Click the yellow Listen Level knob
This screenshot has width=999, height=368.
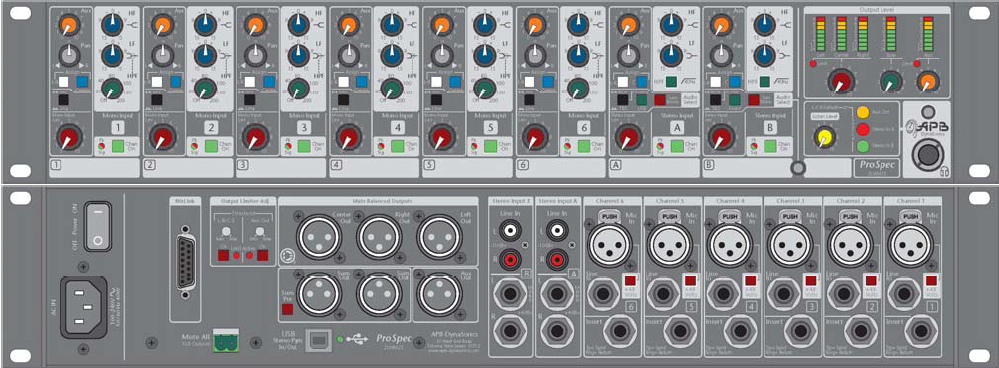pos(824,136)
